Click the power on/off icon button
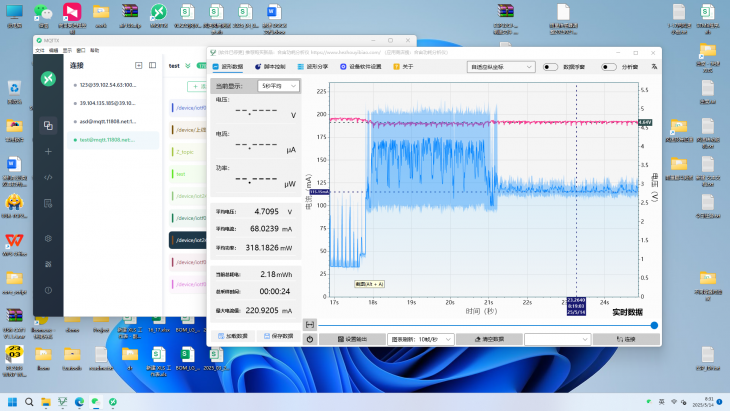Viewport: 730px width, 411px height. (310, 339)
